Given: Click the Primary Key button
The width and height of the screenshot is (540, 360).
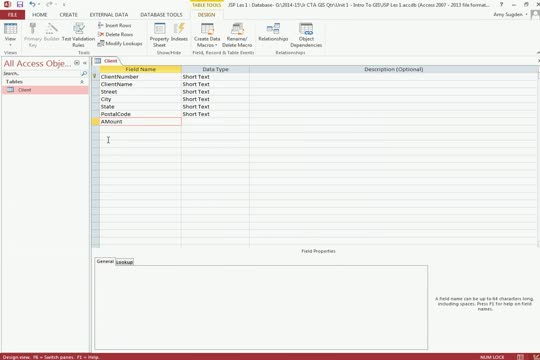Looking at the screenshot, I should click(33, 35).
